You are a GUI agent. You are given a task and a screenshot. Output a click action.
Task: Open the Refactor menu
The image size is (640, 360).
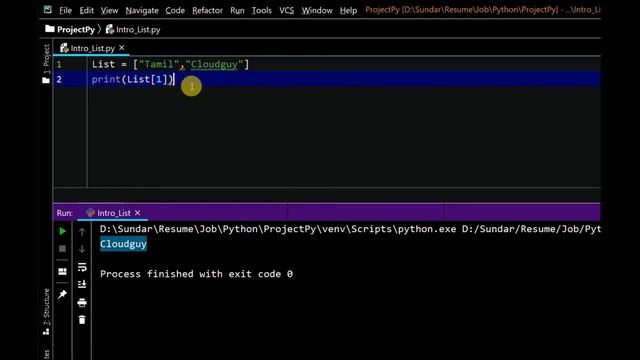click(207, 10)
